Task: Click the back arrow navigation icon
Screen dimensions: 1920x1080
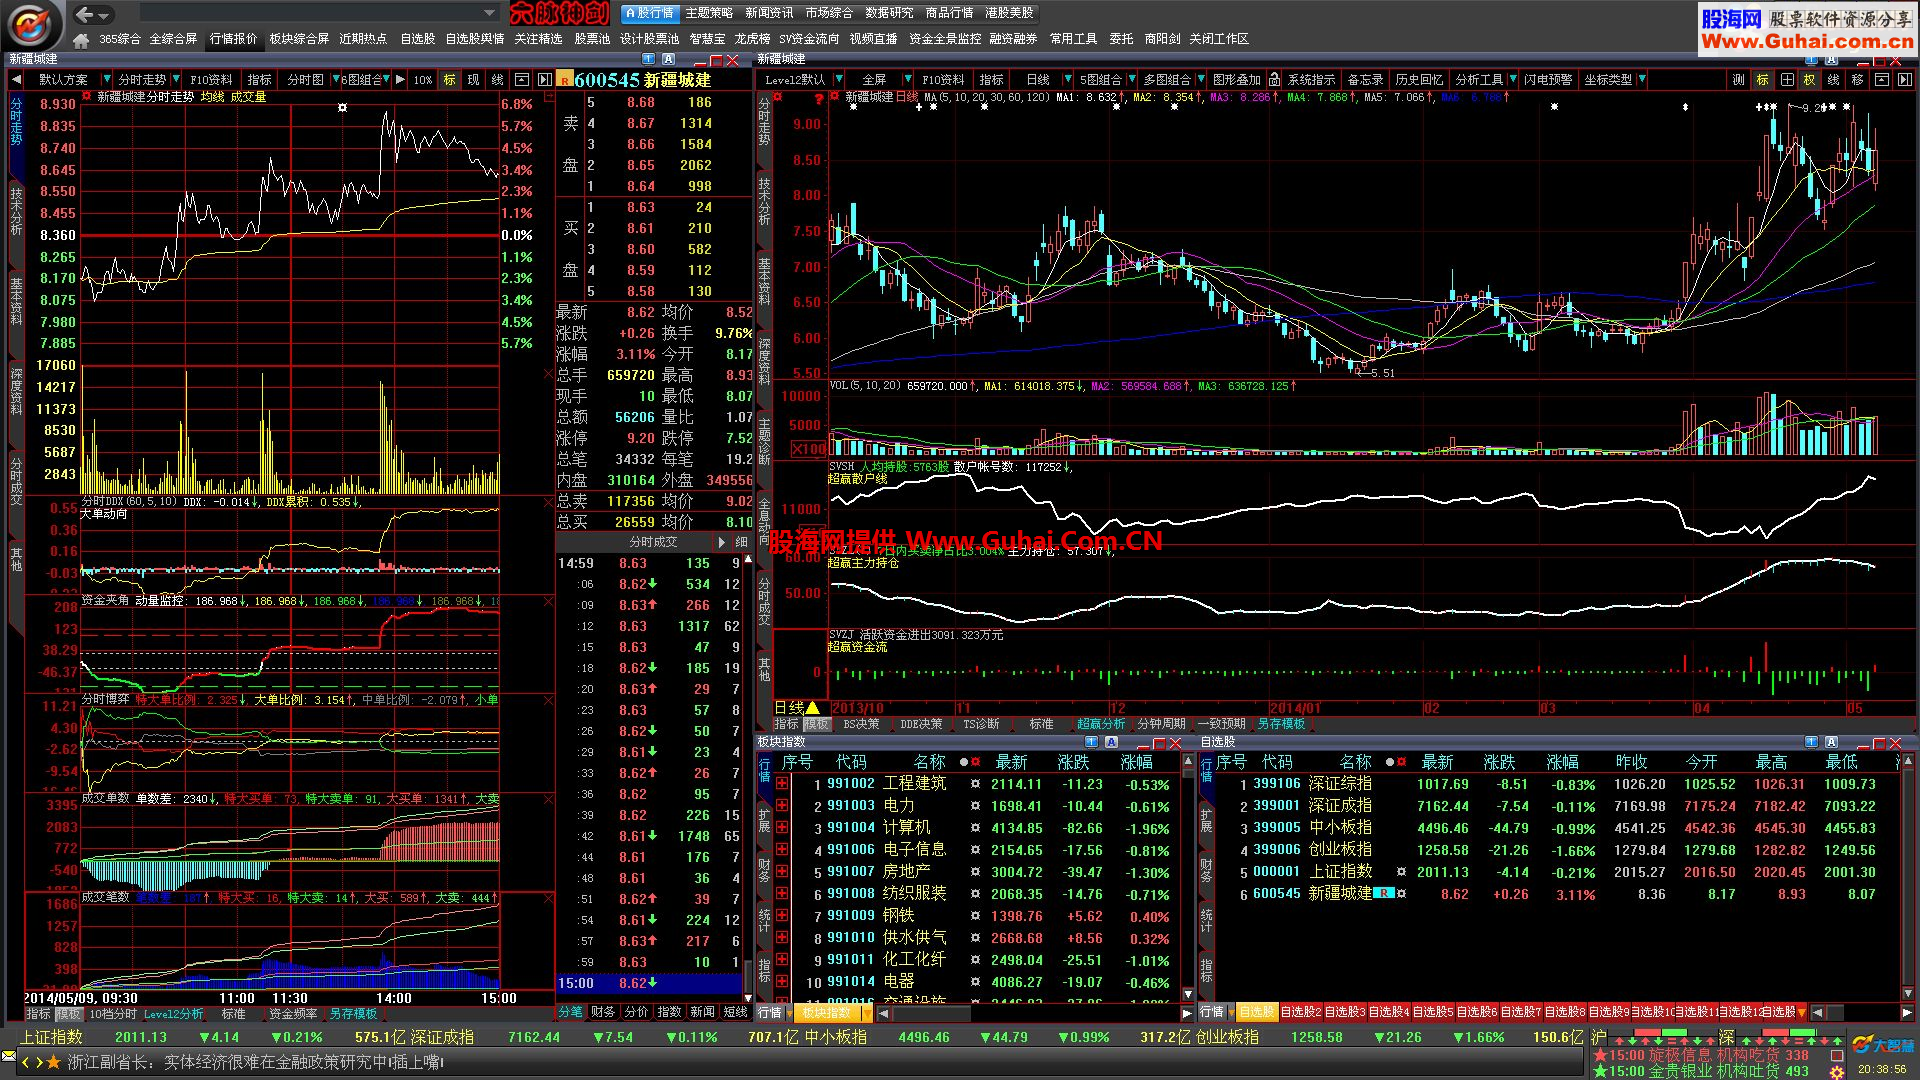Action: pyautogui.click(x=85, y=14)
